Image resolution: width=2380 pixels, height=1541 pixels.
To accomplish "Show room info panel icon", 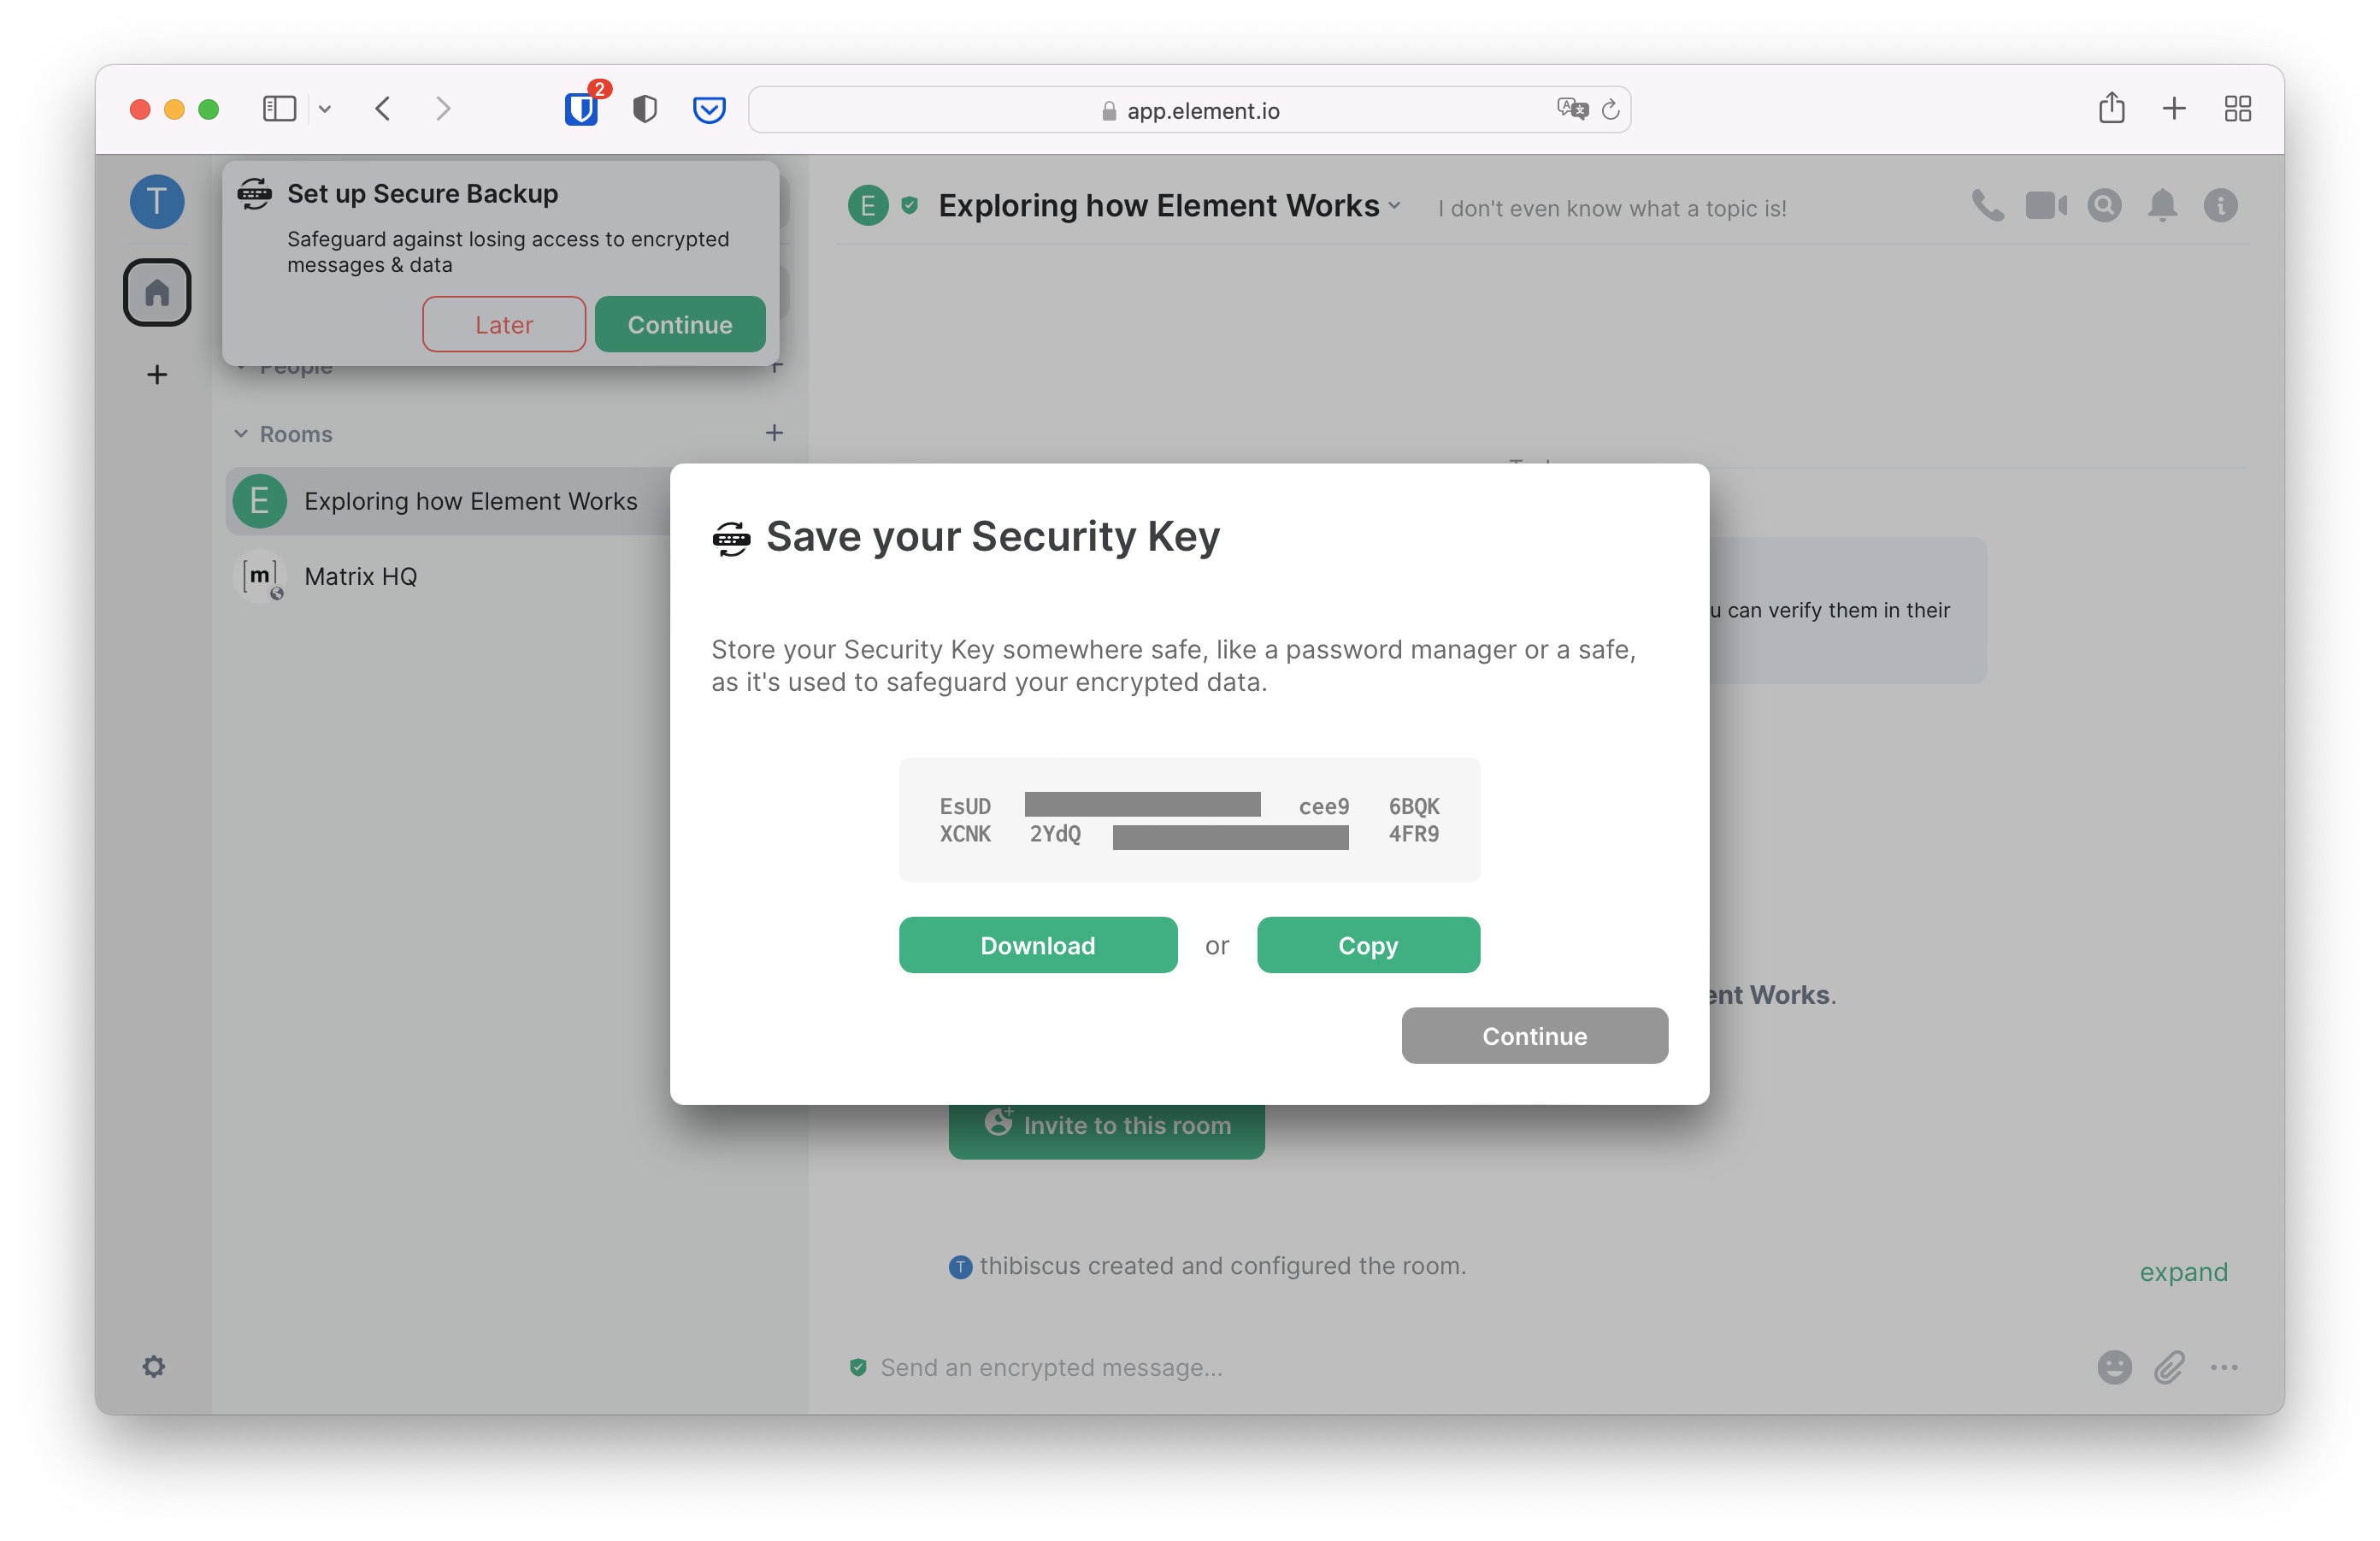I will coord(2220,206).
